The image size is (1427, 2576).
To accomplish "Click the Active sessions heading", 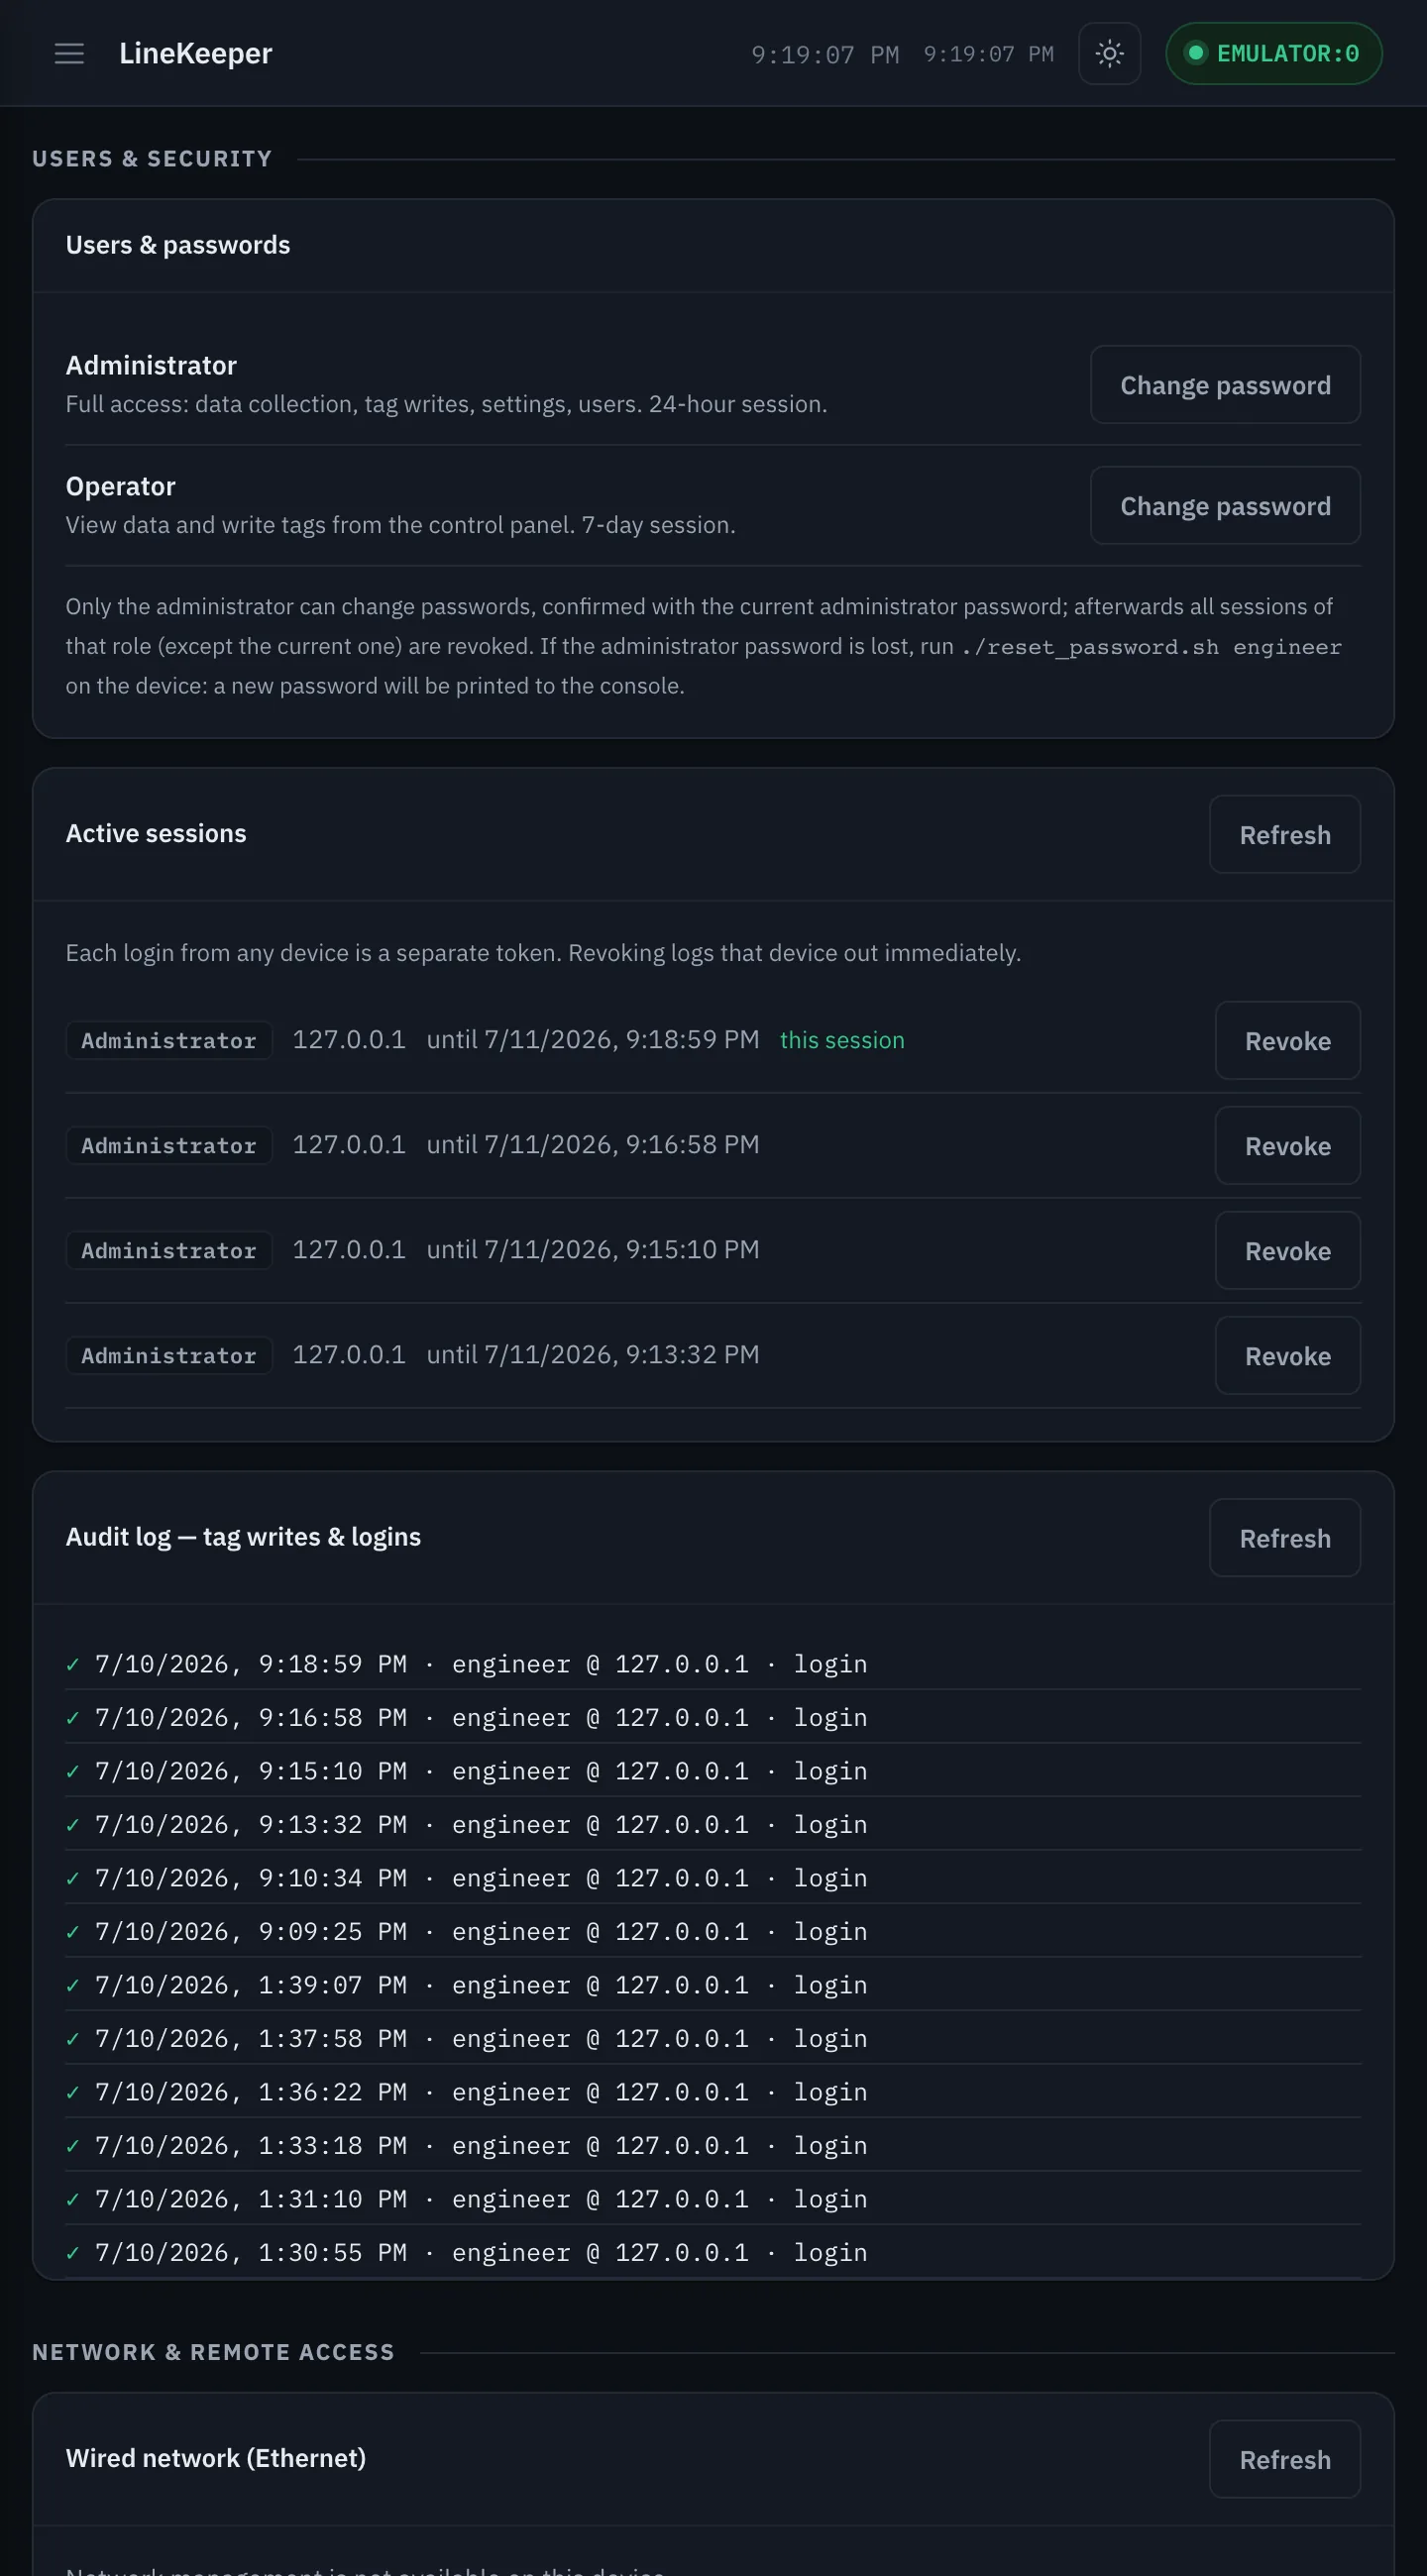I will (156, 833).
